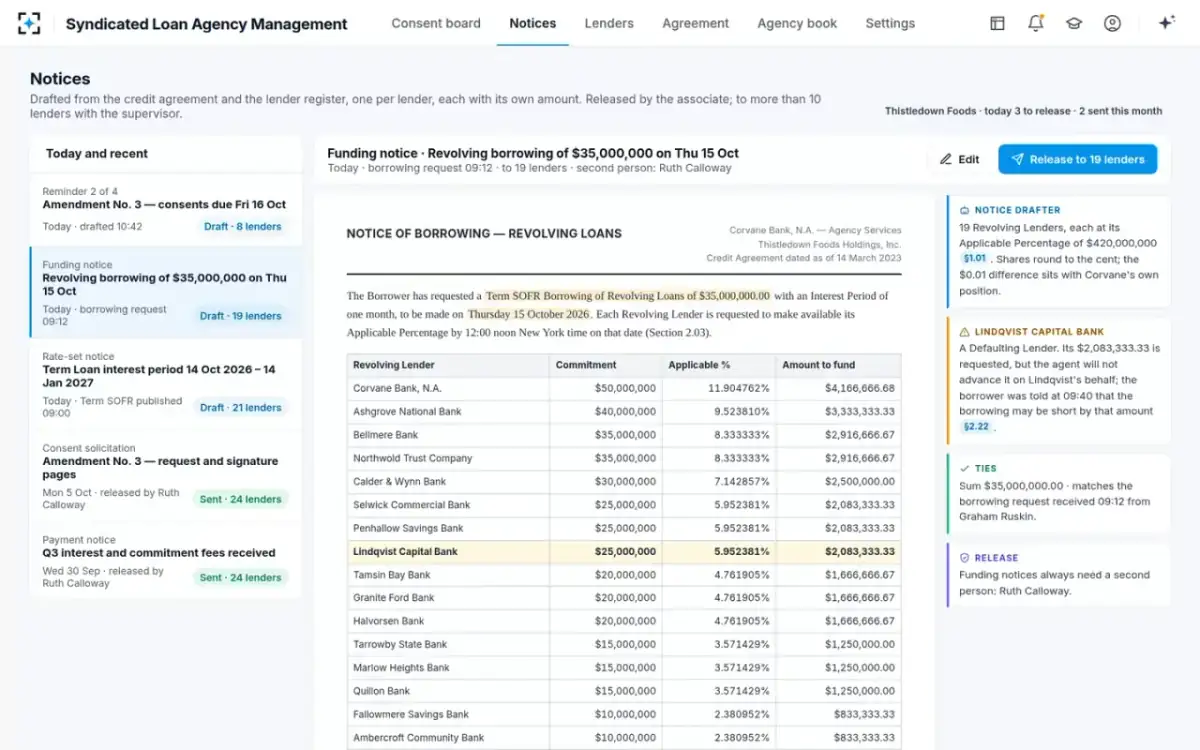Viewport: 1200px width, 750px height.
Task: Click Halvorsen Bank lender name
Action: [388, 621]
